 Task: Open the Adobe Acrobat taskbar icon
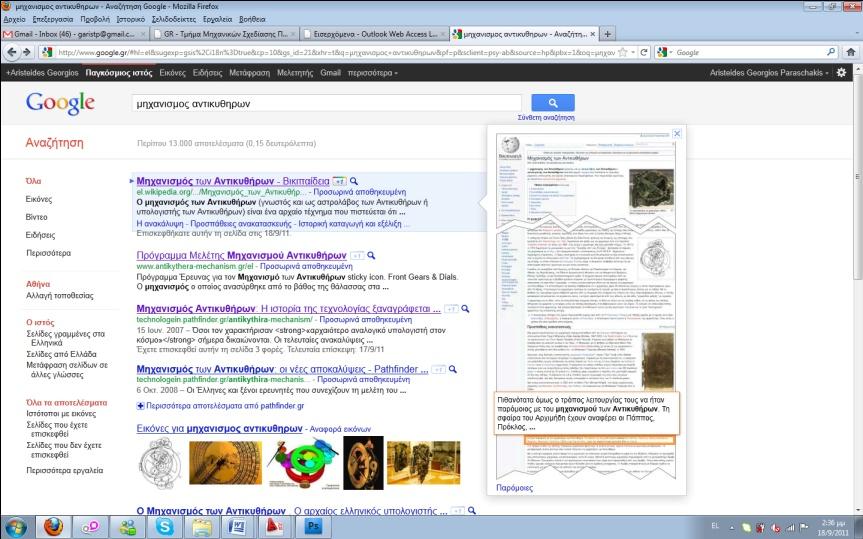click(x=276, y=527)
